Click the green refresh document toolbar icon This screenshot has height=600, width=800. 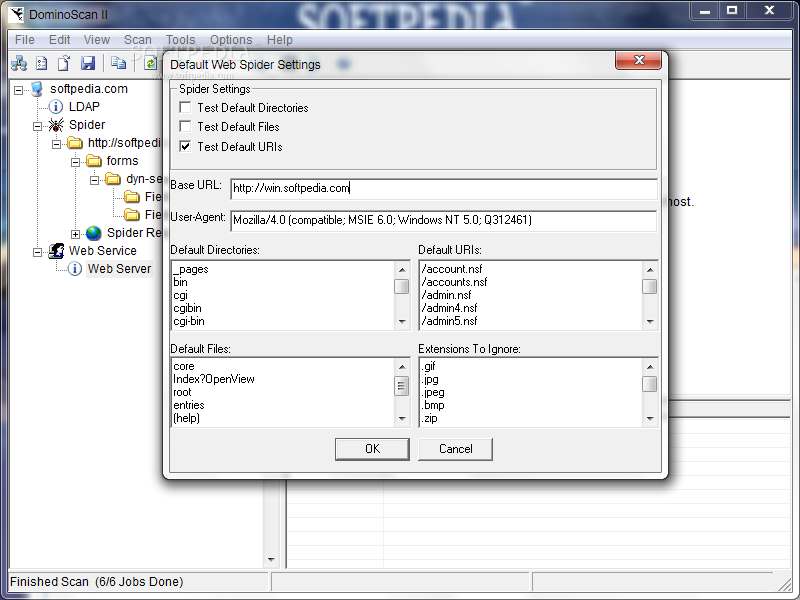151,63
